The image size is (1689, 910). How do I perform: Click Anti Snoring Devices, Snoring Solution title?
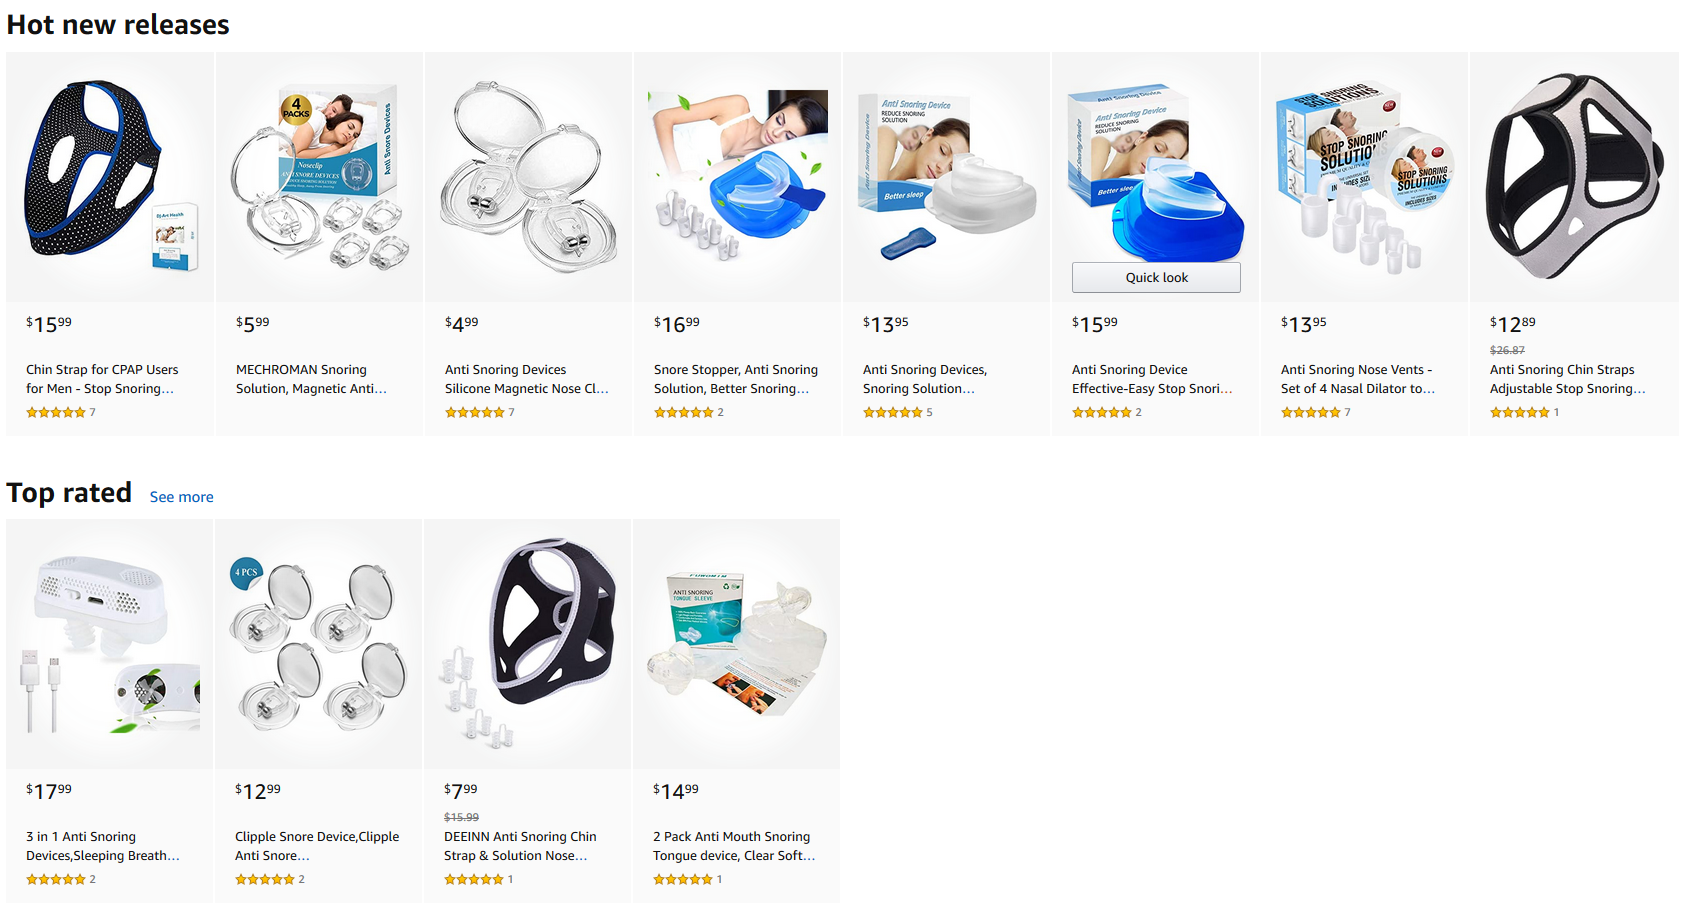tap(925, 379)
